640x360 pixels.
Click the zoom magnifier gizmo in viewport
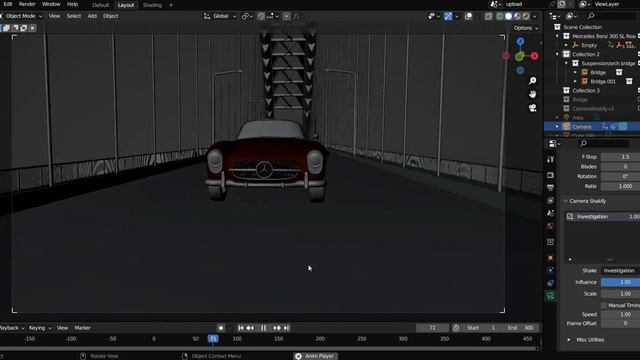532,81
